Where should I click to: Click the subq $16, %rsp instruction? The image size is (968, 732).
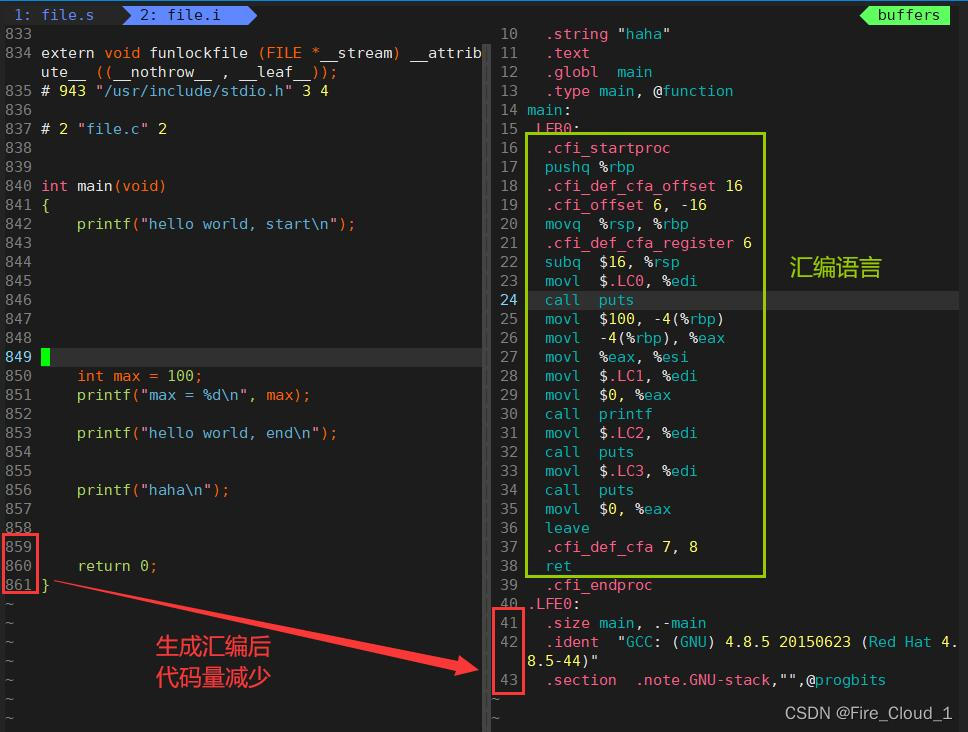(612, 262)
